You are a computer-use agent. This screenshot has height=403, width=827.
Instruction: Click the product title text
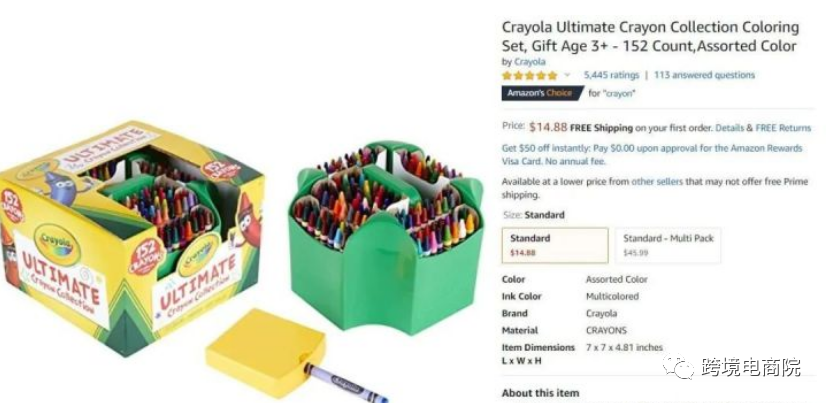[650, 36]
